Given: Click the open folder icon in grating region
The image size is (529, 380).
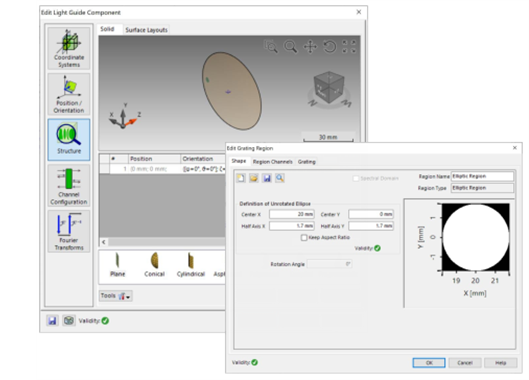Looking at the screenshot, I should pyautogui.click(x=254, y=178).
